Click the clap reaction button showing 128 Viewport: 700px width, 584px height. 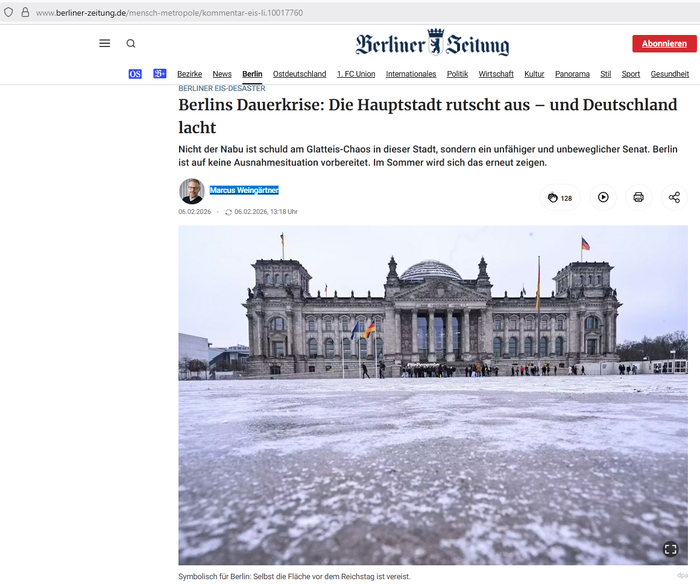560,198
